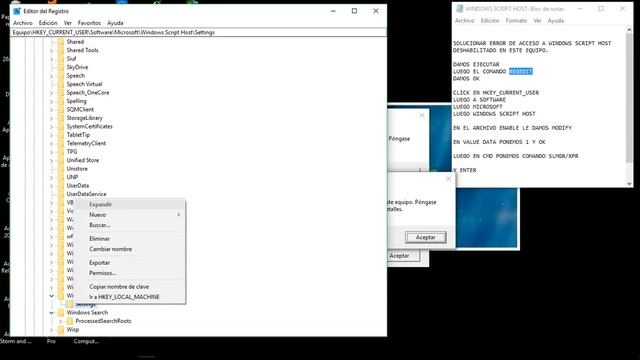Open Formato menu in Notepad
This screenshot has height=360, width=640.
click(x=516, y=21)
